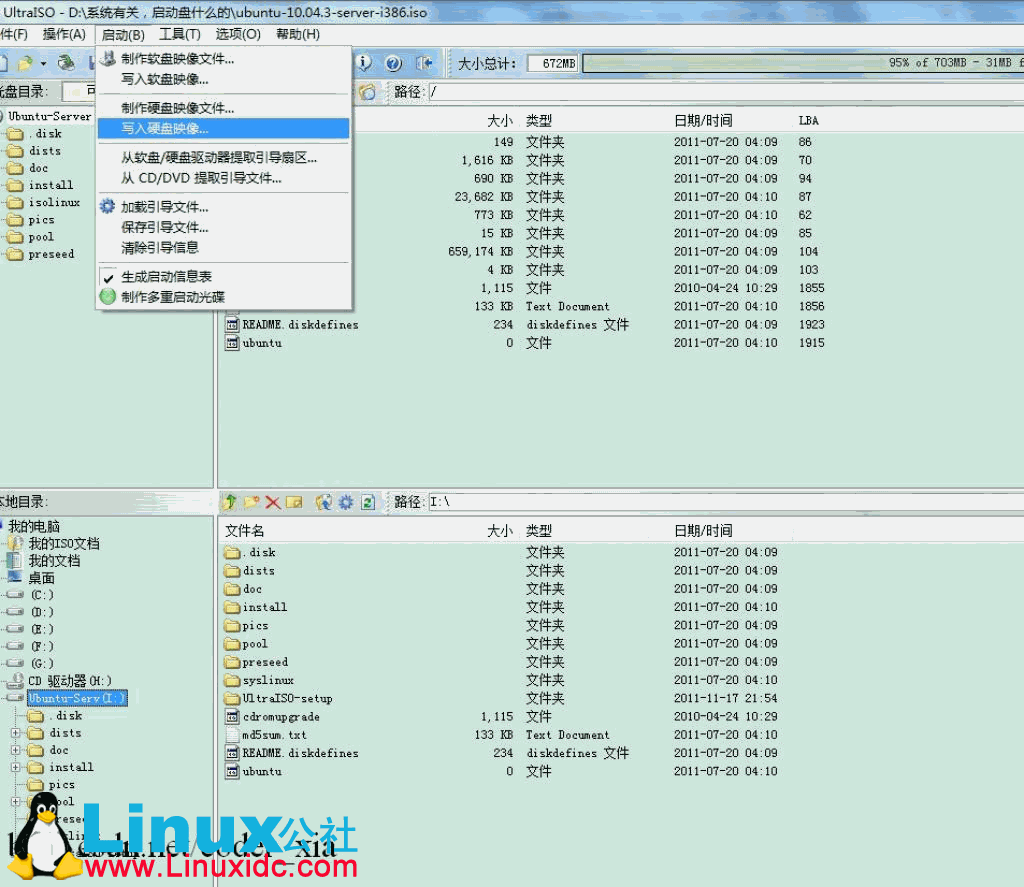Click the add-to-image icon in local toolbar
This screenshot has width=1024, height=887.
(323, 502)
